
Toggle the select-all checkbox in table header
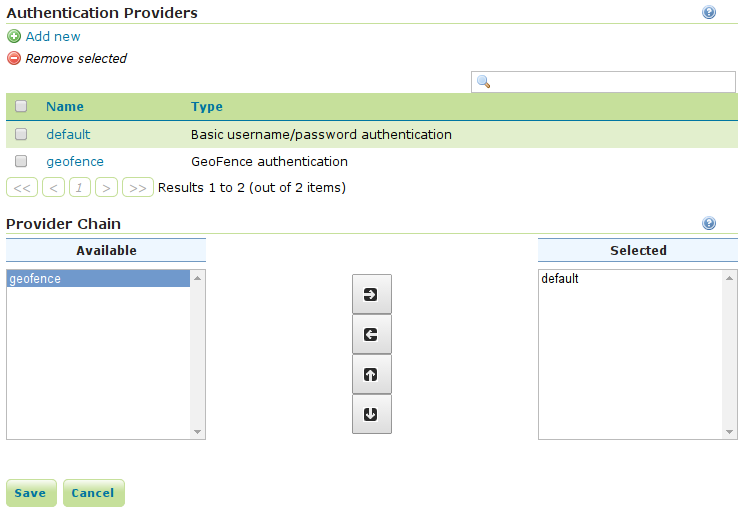[x=21, y=107]
